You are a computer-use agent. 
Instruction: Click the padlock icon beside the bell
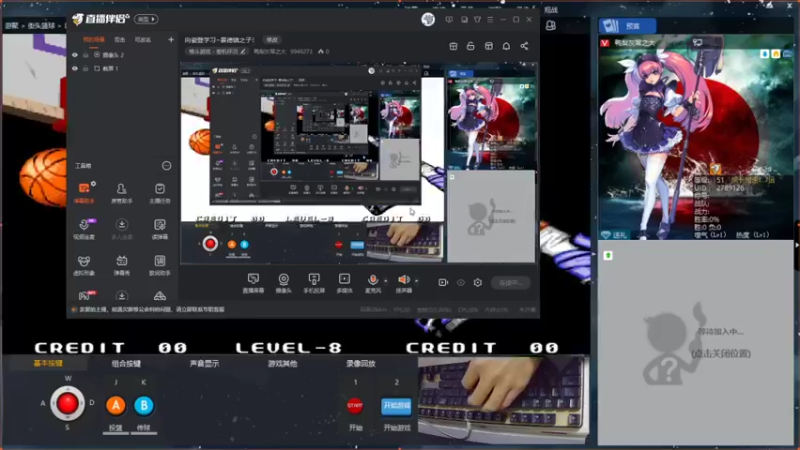pyautogui.click(x=470, y=46)
